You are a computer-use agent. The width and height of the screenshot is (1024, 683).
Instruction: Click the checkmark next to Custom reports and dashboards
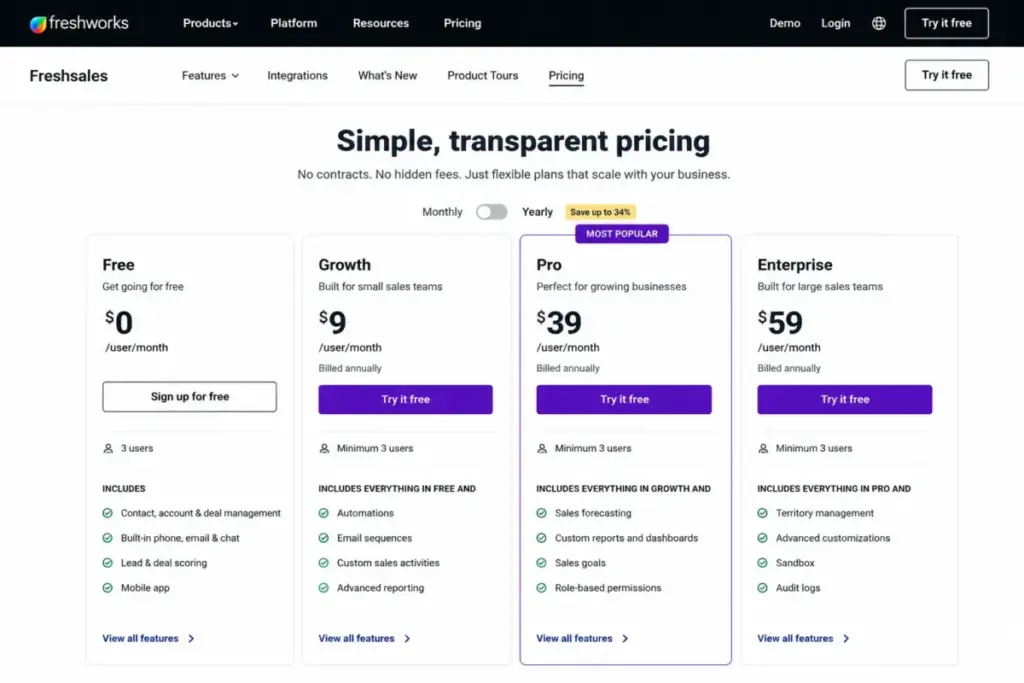click(x=541, y=538)
